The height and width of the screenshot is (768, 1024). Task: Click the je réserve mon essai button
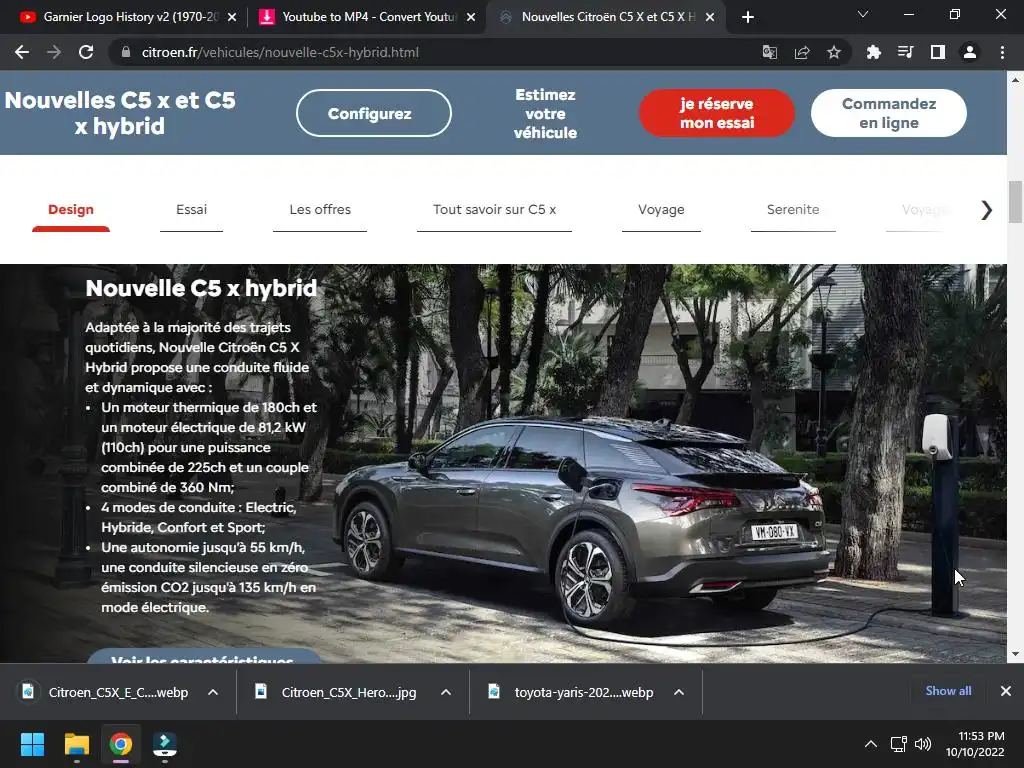pyautogui.click(x=717, y=113)
